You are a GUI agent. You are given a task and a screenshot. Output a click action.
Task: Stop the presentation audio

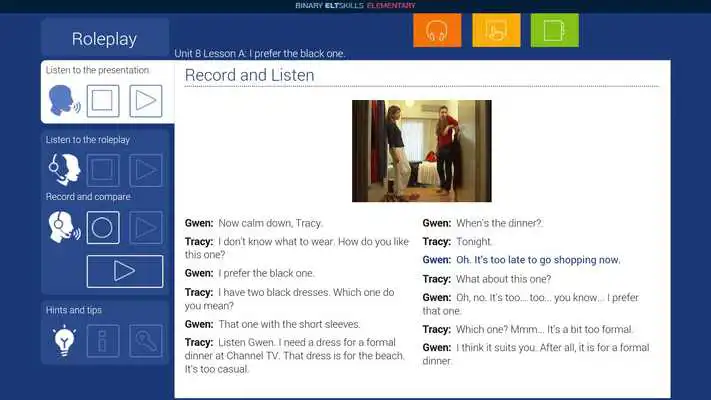click(103, 101)
